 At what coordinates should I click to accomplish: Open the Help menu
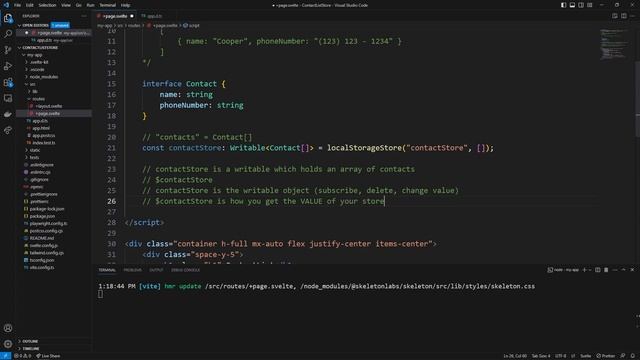(x=125, y=5)
